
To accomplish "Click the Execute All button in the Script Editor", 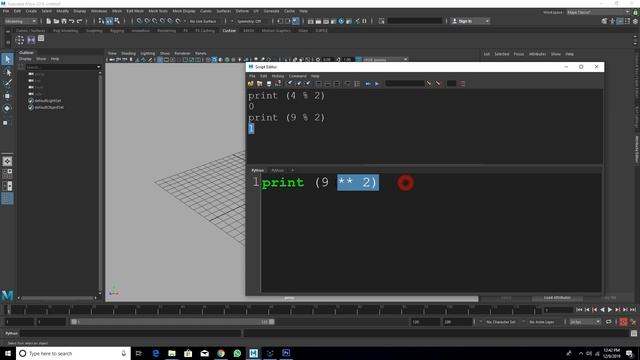I will pyautogui.click(x=368, y=84).
